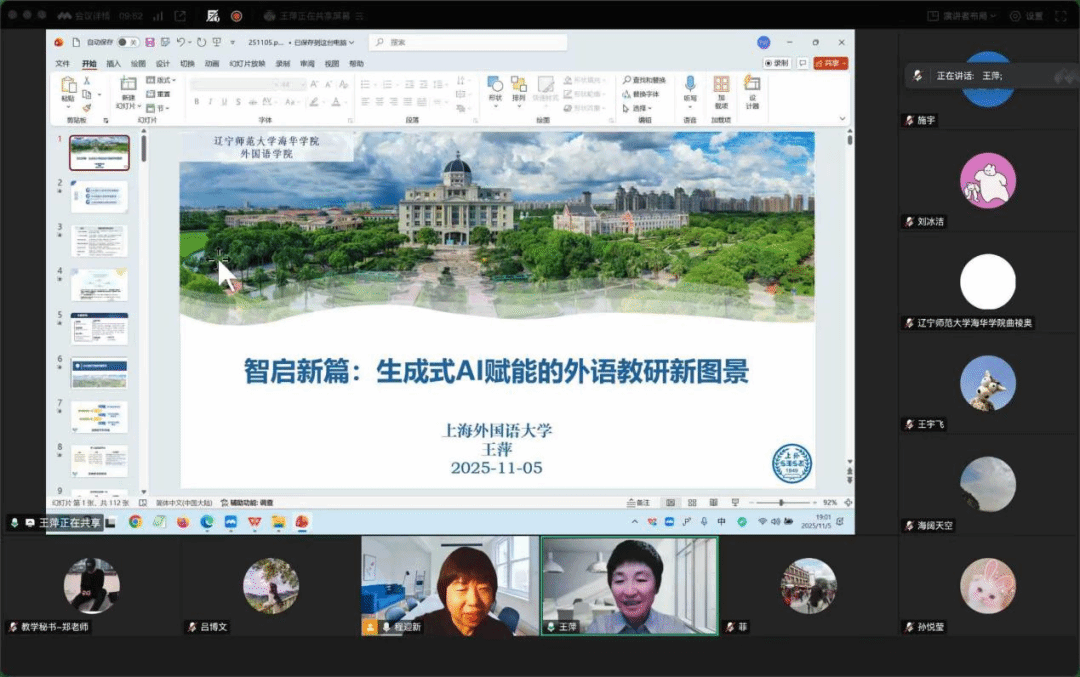Switch to the 幻灯片放映 (Slide Show) tab

coord(245,63)
